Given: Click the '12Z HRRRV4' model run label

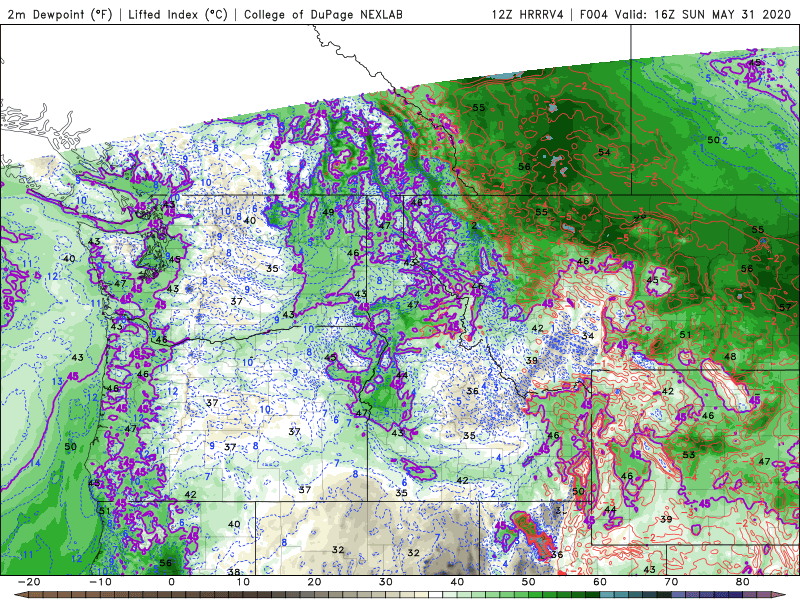Looking at the screenshot, I should click(x=528, y=14).
